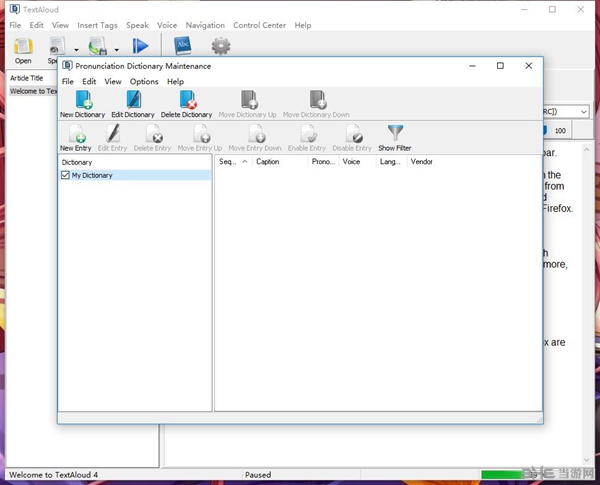
Task: Click Open icon in TextAloud toolbar
Action: tap(23, 46)
